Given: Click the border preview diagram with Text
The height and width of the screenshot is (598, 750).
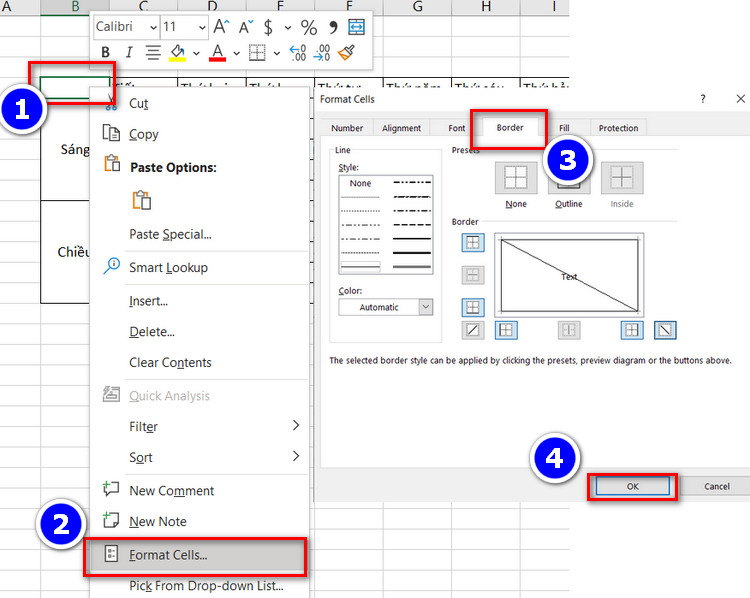Looking at the screenshot, I should point(569,276).
